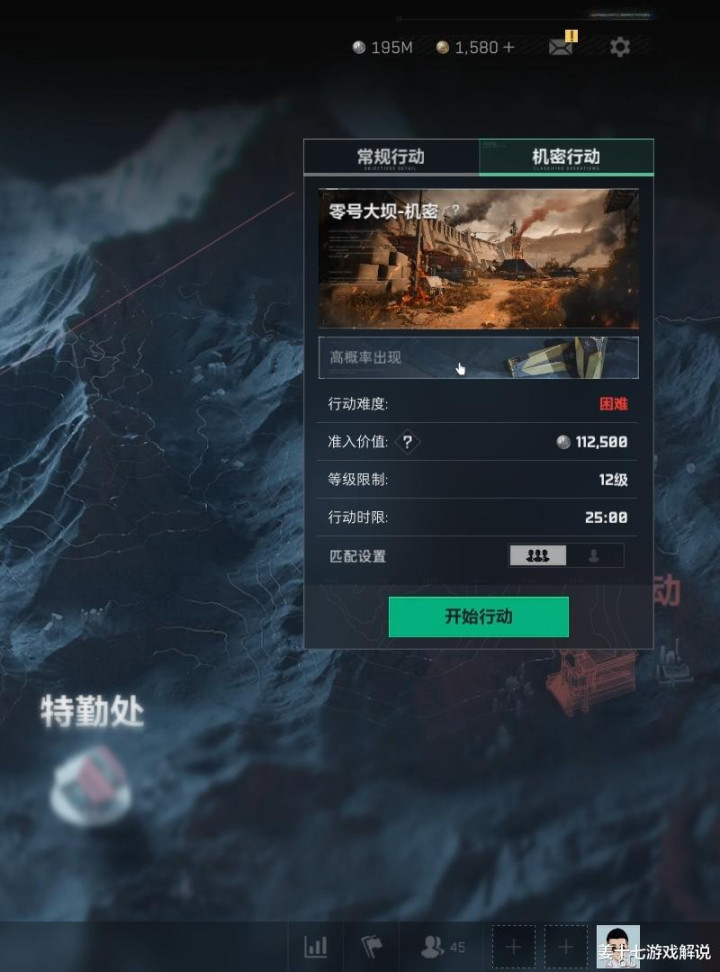The height and width of the screenshot is (972, 720).
Task: Select the 特勤处 building on map
Action: (91, 784)
